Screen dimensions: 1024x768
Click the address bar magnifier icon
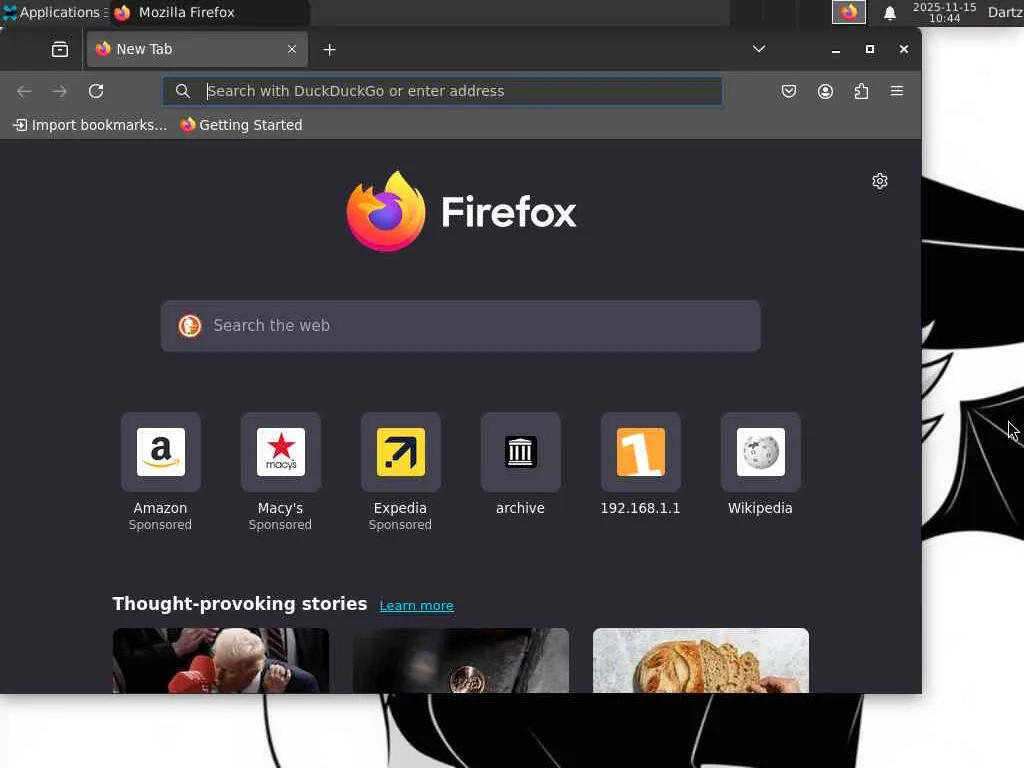[183, 91]
